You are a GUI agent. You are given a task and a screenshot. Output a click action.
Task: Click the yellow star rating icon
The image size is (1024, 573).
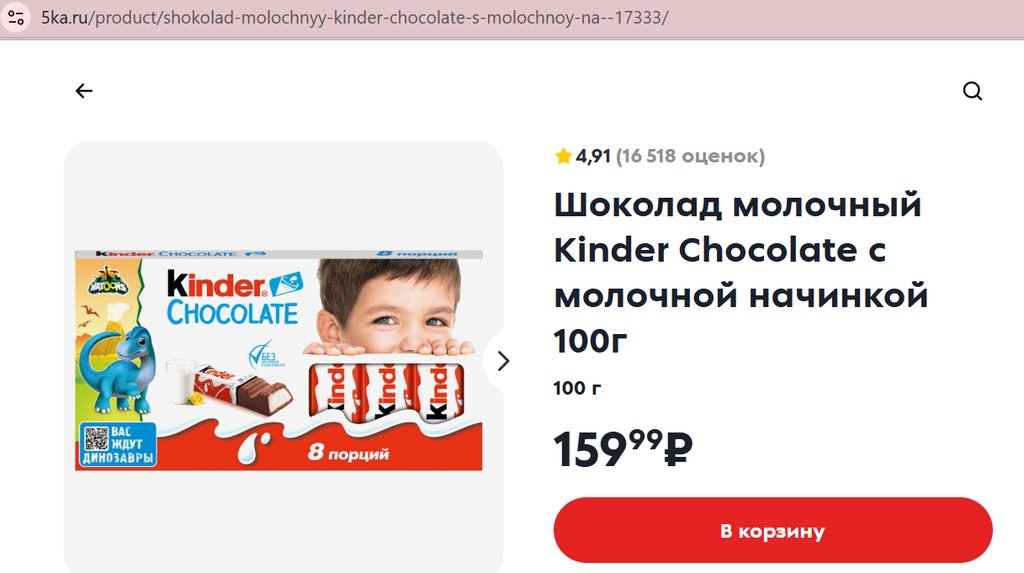click(563, 156)
